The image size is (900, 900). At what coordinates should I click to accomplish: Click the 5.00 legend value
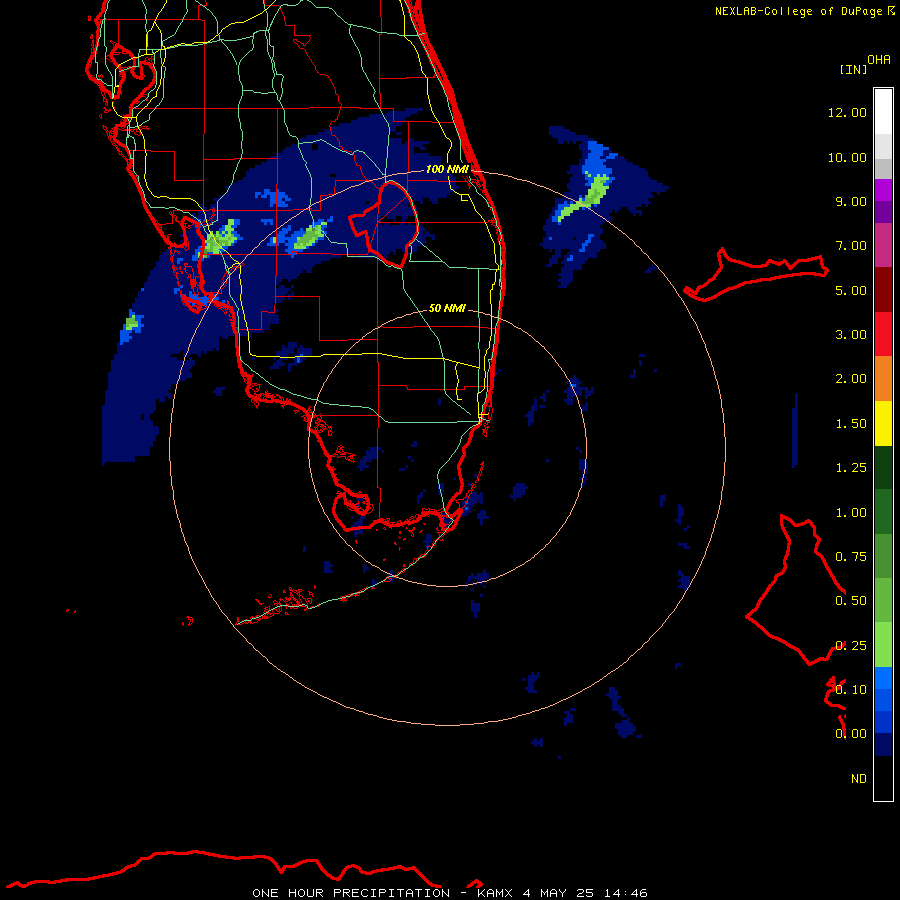coord(851,290)
